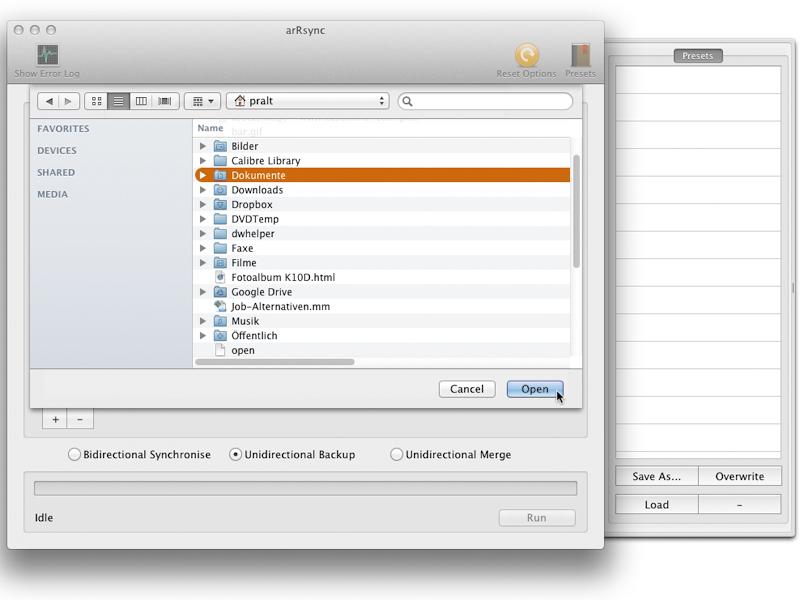Select Unidirectional Merge radio button
Screen dimensions: 800x600
[396, 454]
